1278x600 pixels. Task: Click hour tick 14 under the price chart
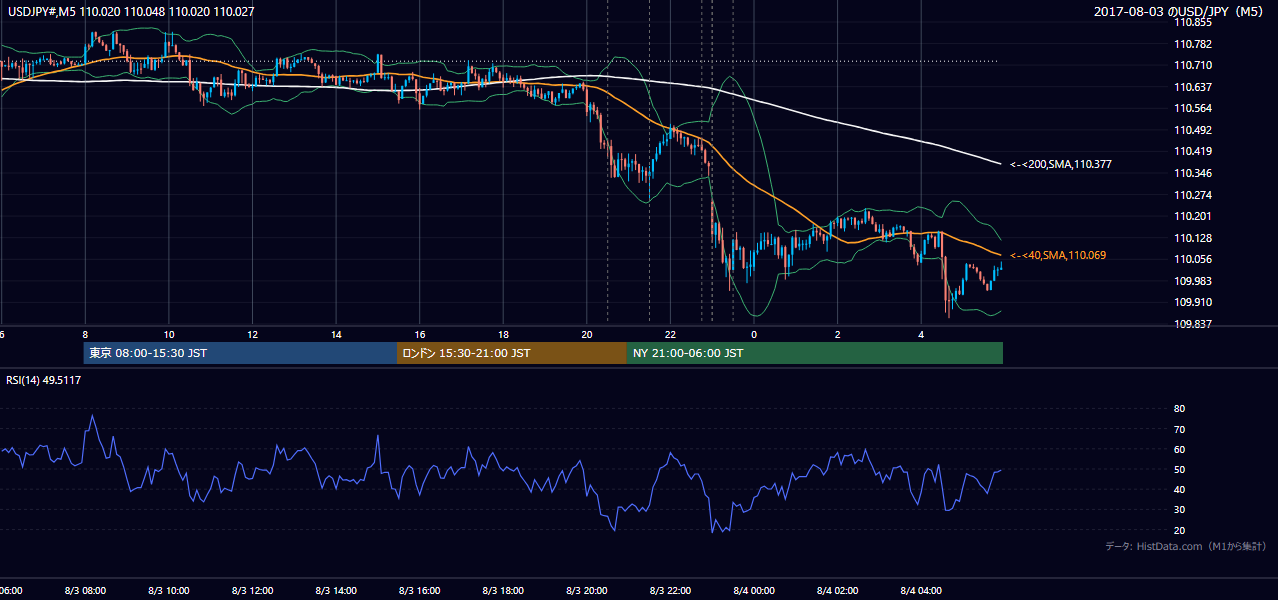pyautogui.click(x=336, y=334)
